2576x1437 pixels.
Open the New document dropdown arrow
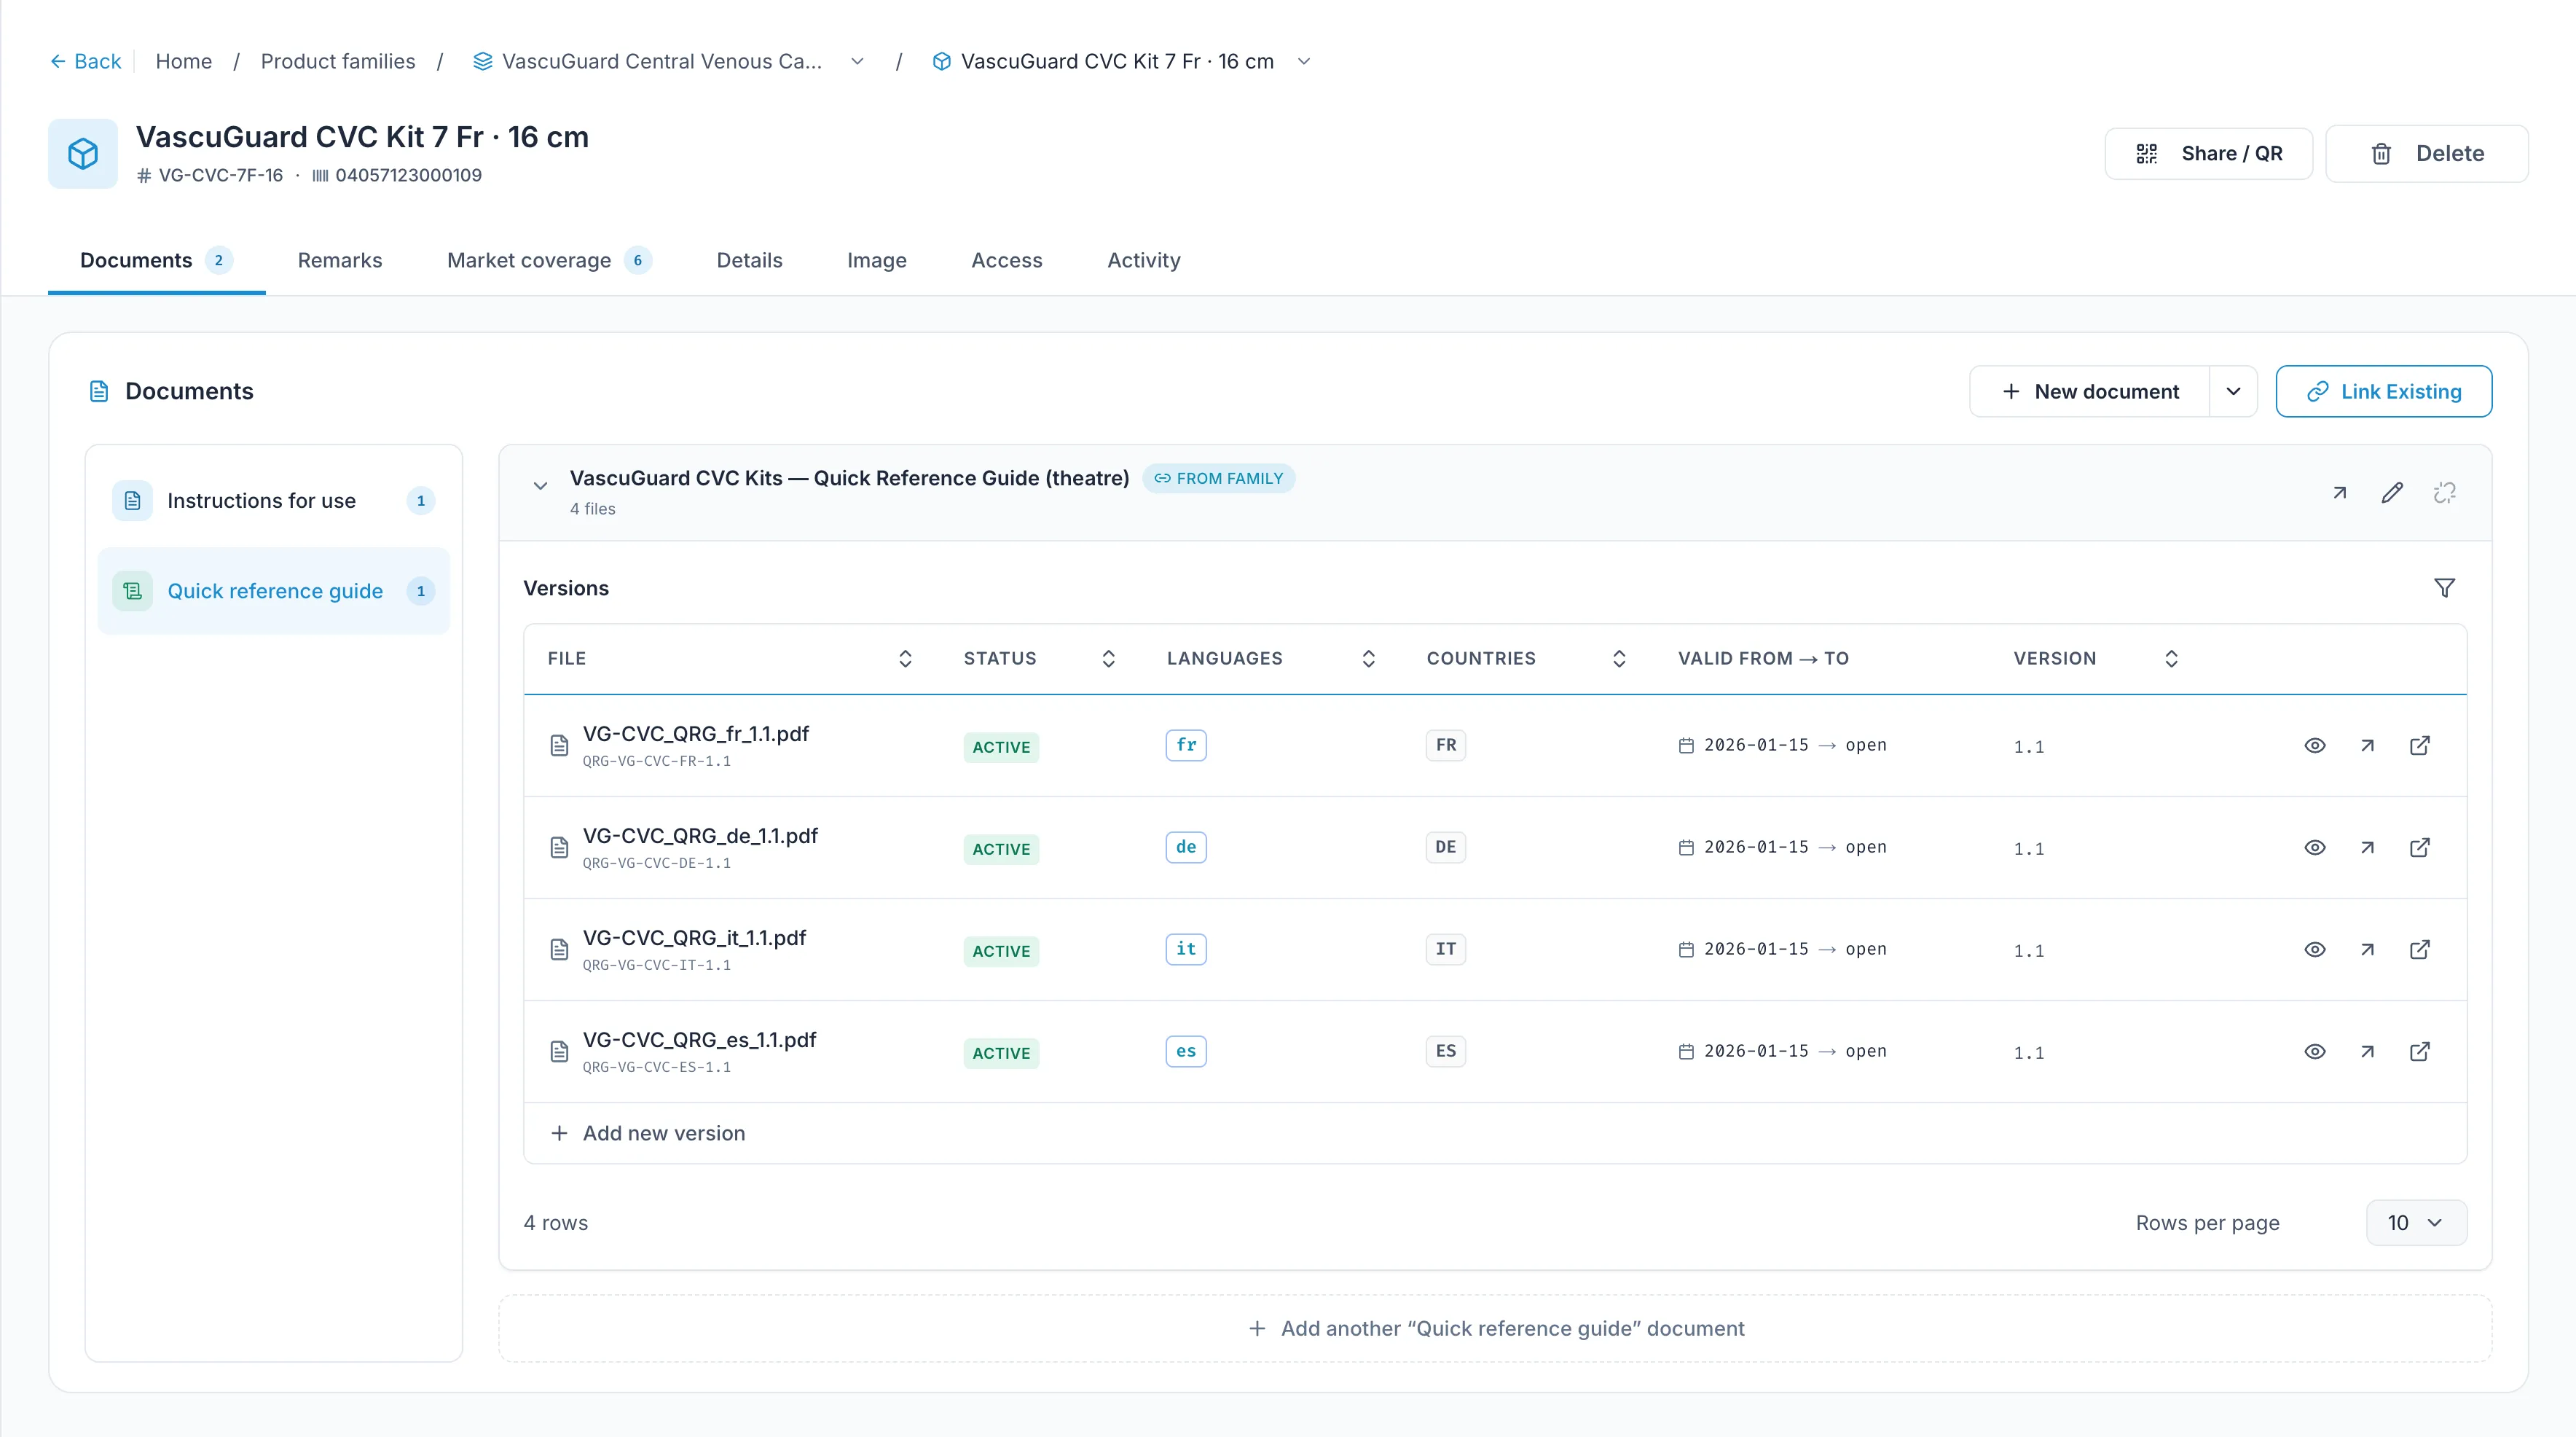tap(2233, 392)
